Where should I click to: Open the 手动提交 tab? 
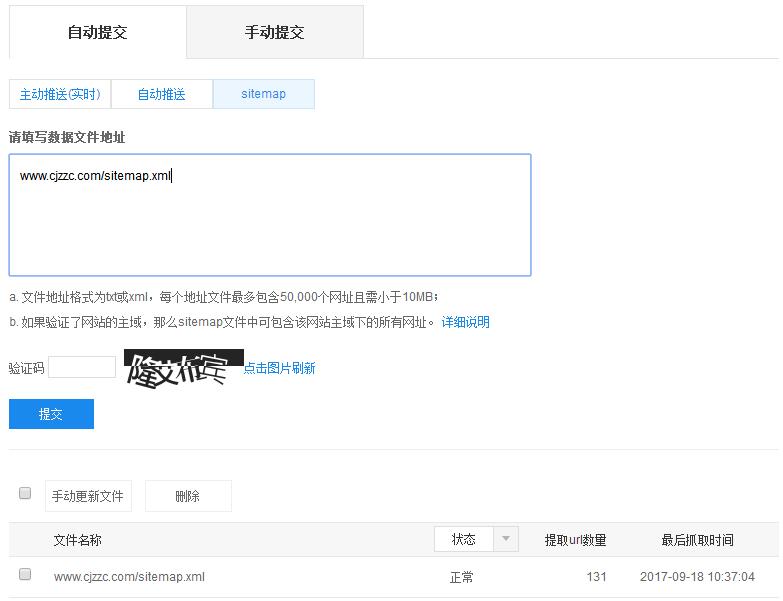pyautogui.click(x=274, y=32)
